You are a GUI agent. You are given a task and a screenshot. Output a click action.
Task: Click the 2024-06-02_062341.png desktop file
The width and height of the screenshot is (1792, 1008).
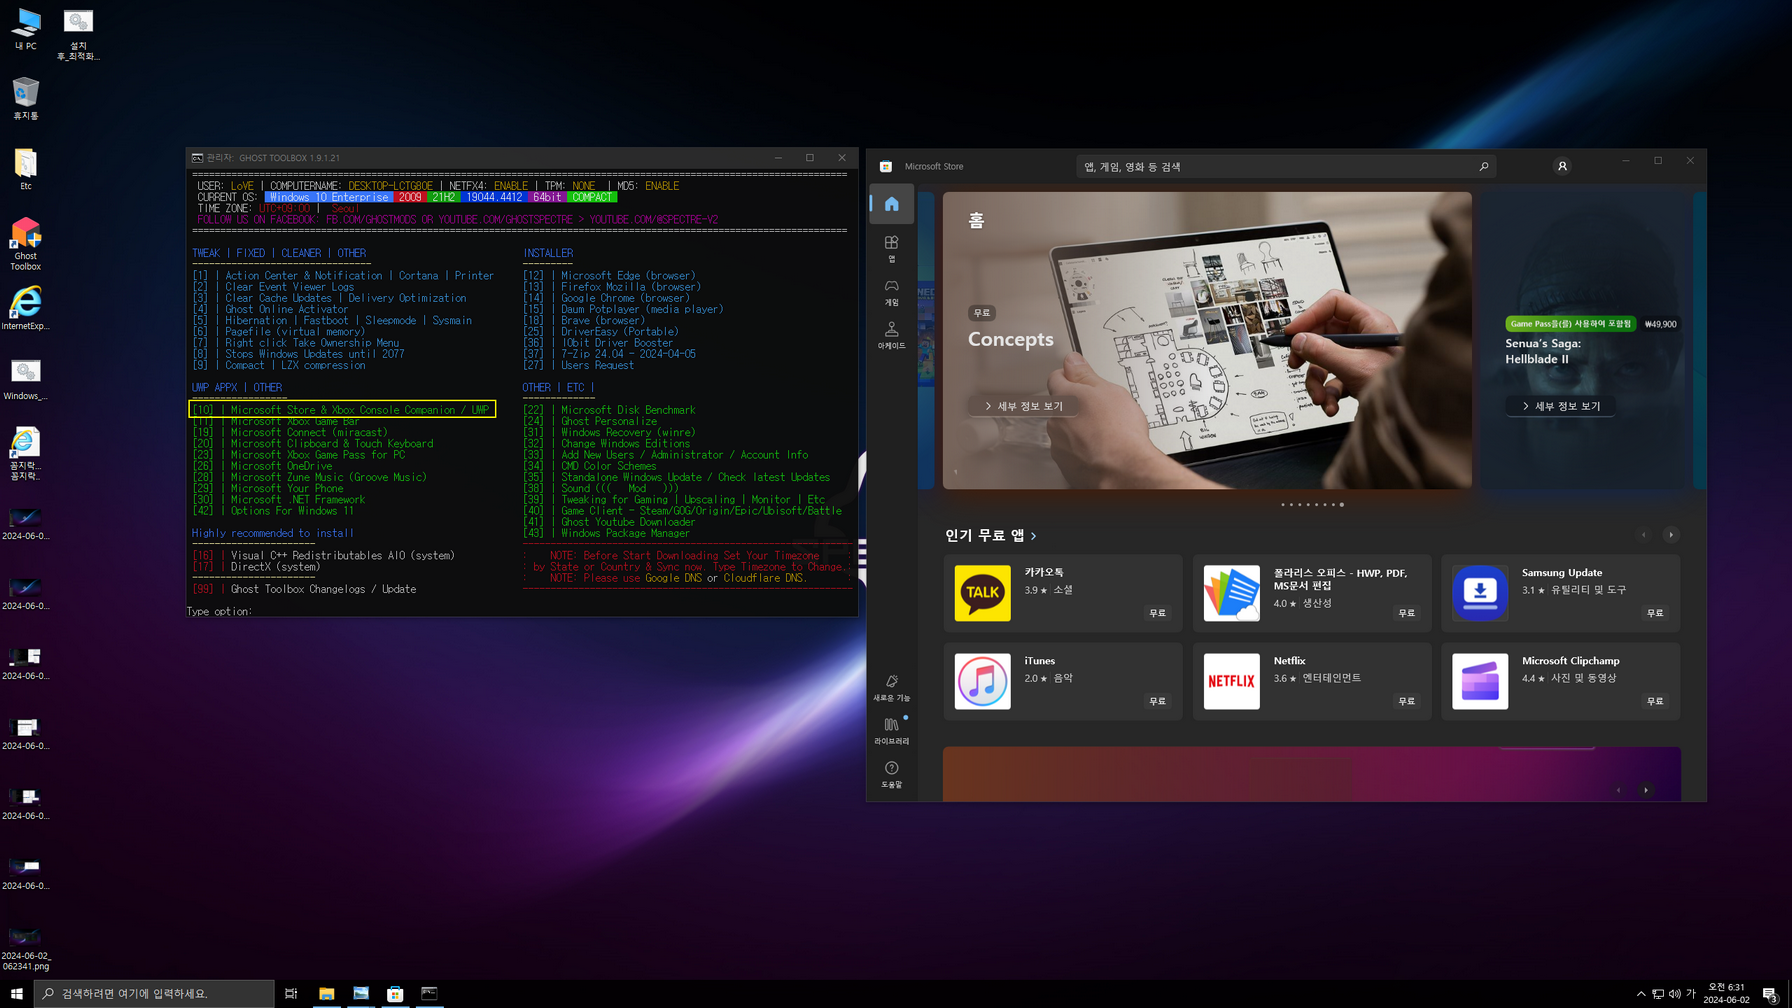25,948
